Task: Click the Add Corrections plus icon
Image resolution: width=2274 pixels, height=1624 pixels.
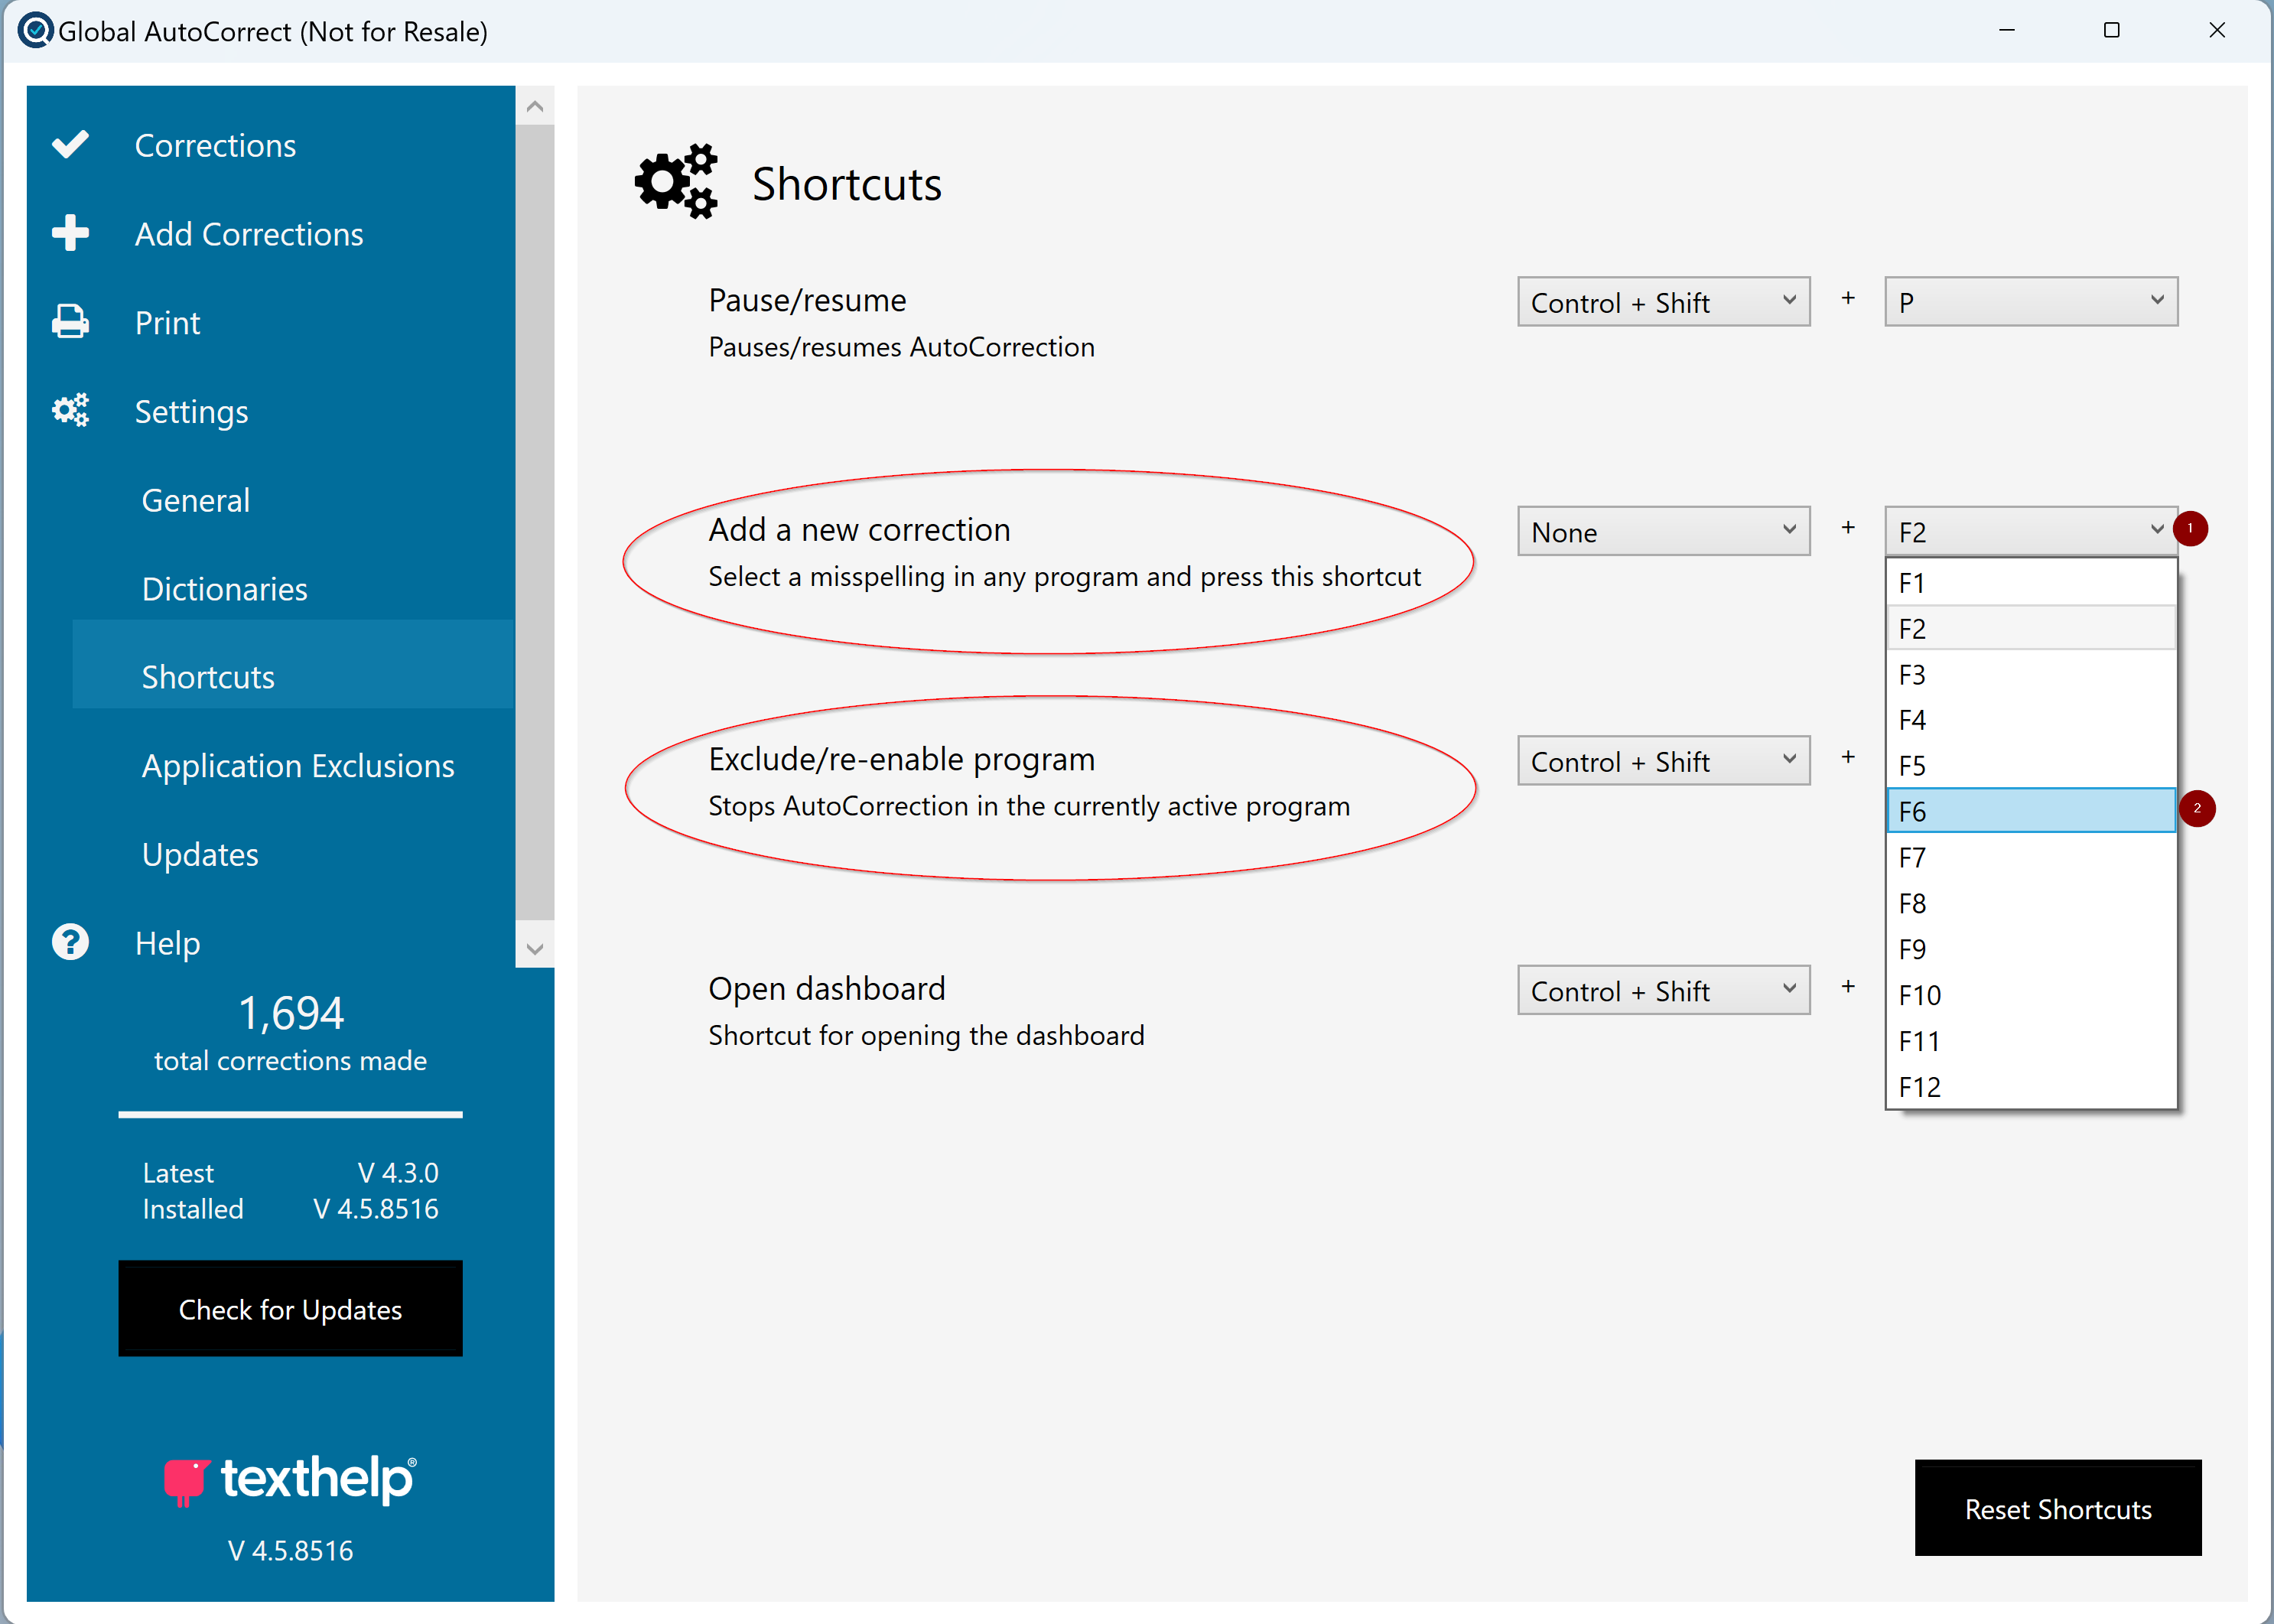Action: pos(70,233)
